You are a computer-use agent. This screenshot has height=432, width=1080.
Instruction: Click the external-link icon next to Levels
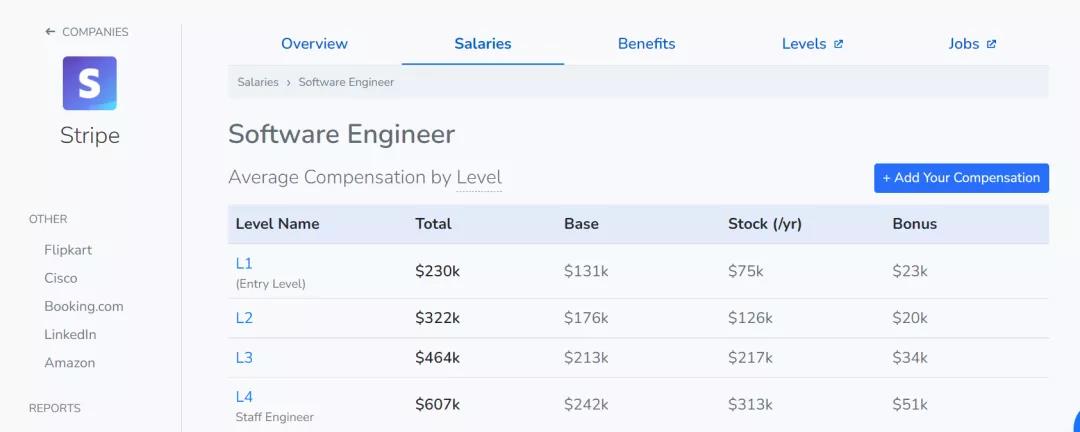838,44
